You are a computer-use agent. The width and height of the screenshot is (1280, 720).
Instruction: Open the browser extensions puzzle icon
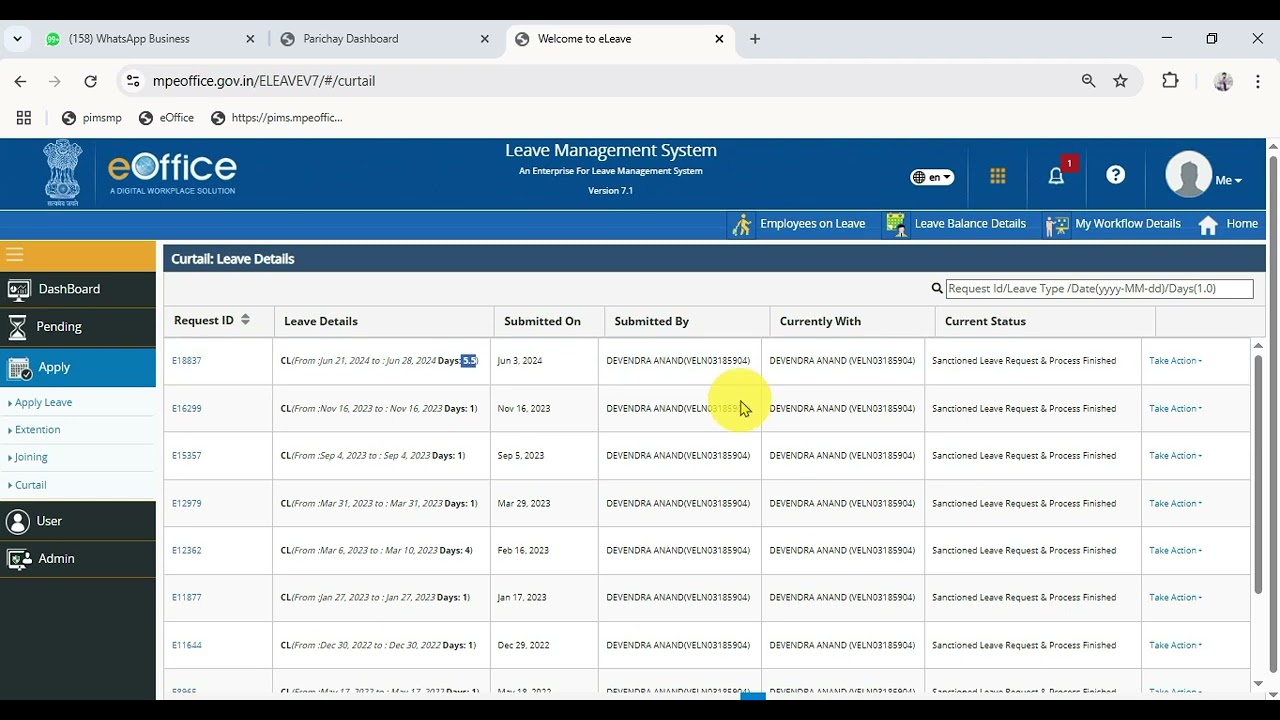(1170, 81)
